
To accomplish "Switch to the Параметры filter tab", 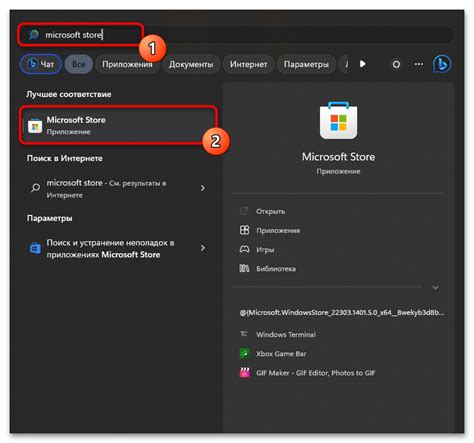I will [306, 64].
